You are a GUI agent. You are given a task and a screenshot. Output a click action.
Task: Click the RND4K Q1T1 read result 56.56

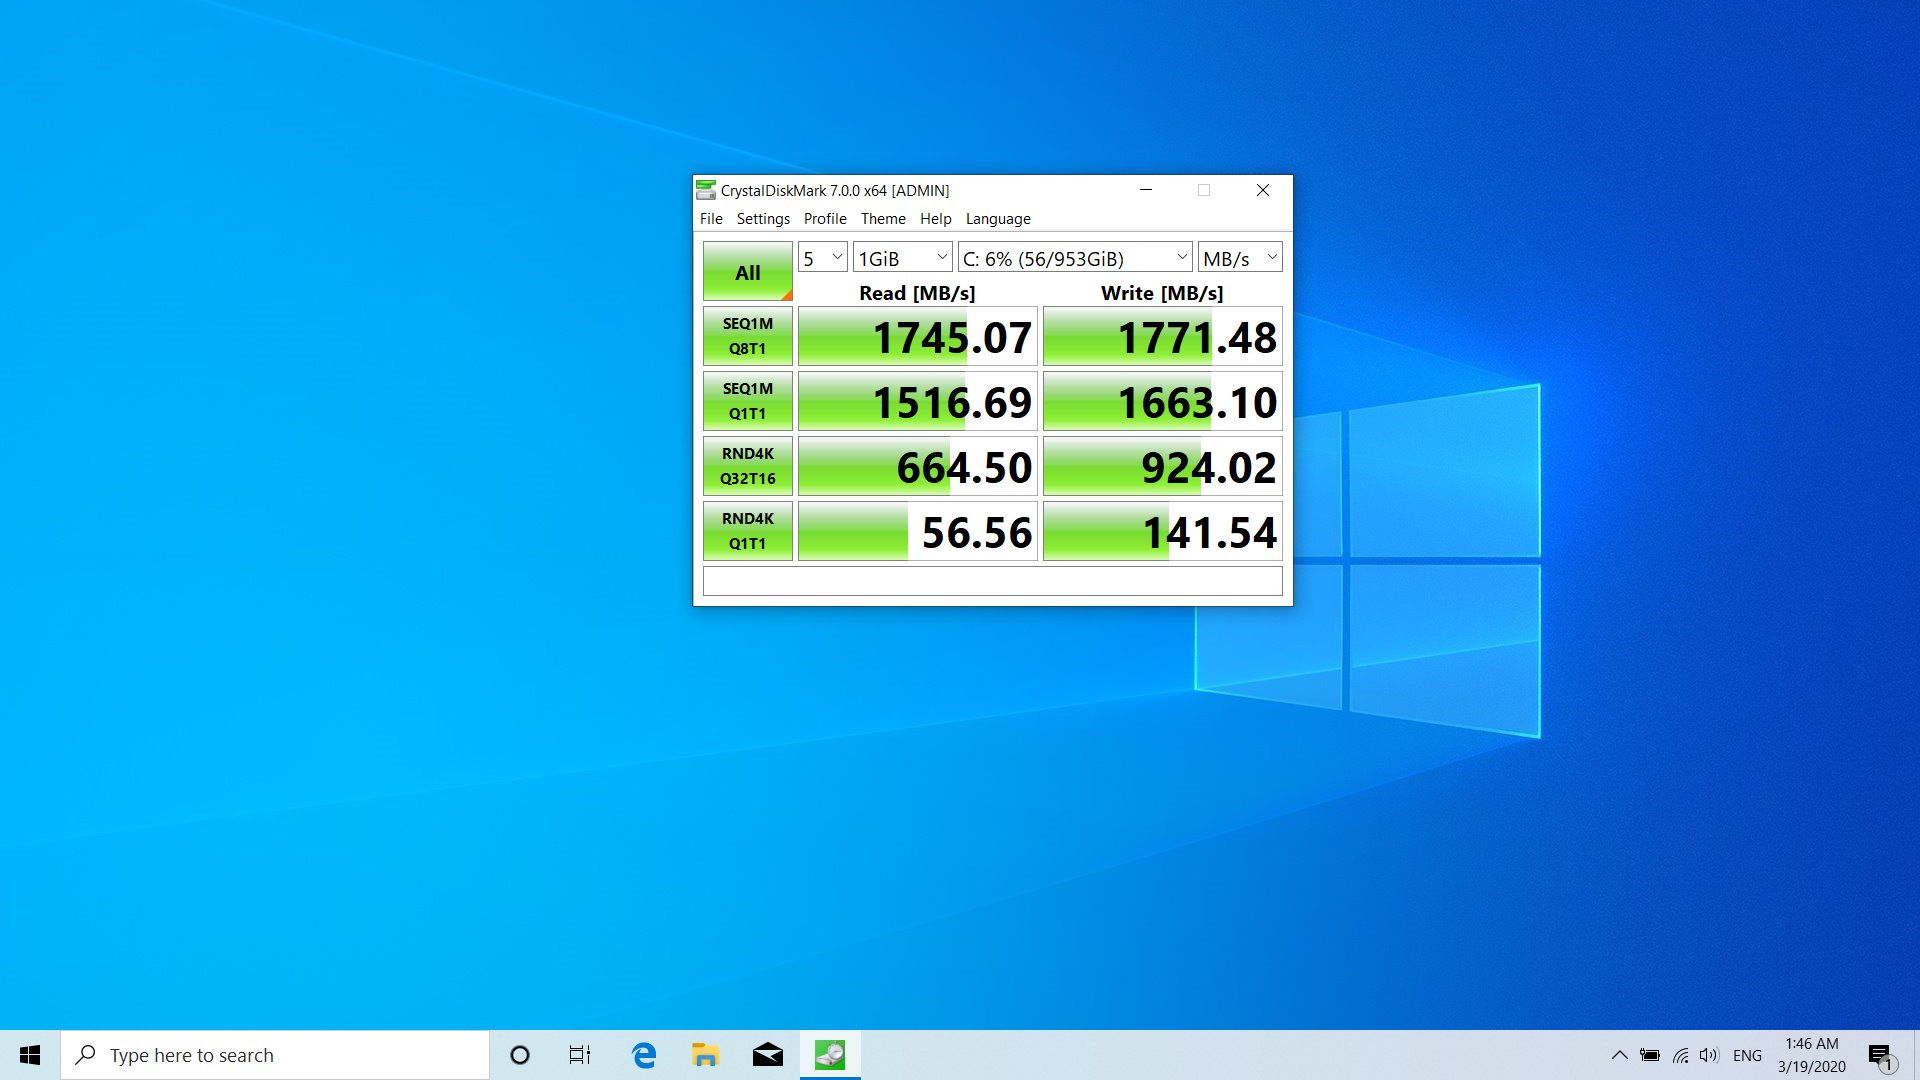[x=917, y=531]
